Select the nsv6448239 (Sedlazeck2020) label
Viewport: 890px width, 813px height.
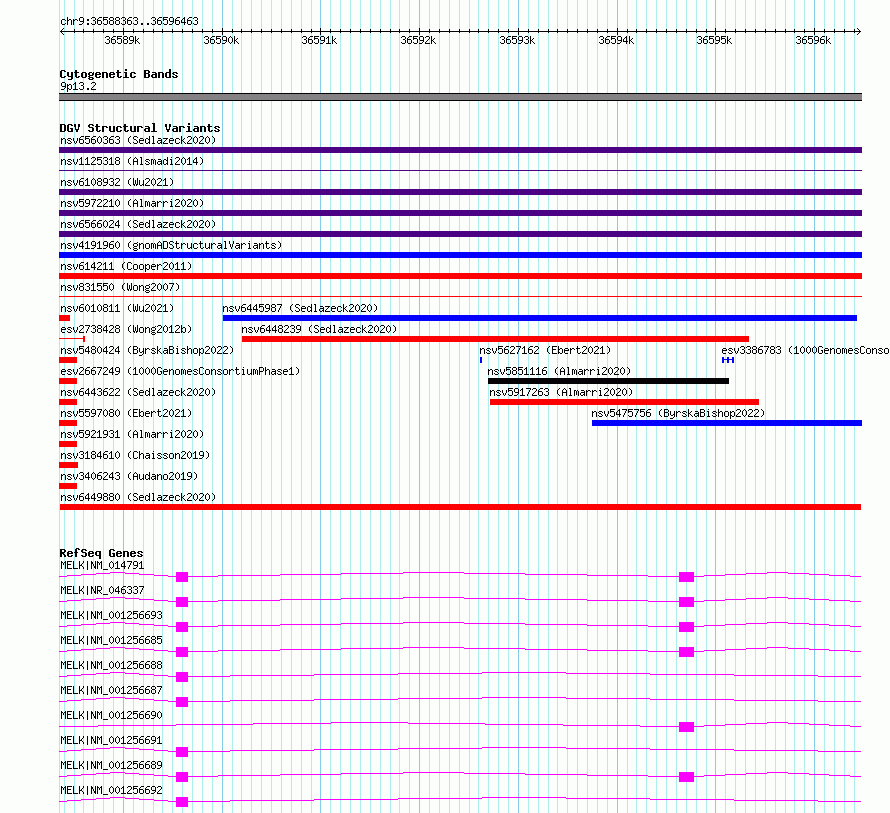click(x=319, y=329)
